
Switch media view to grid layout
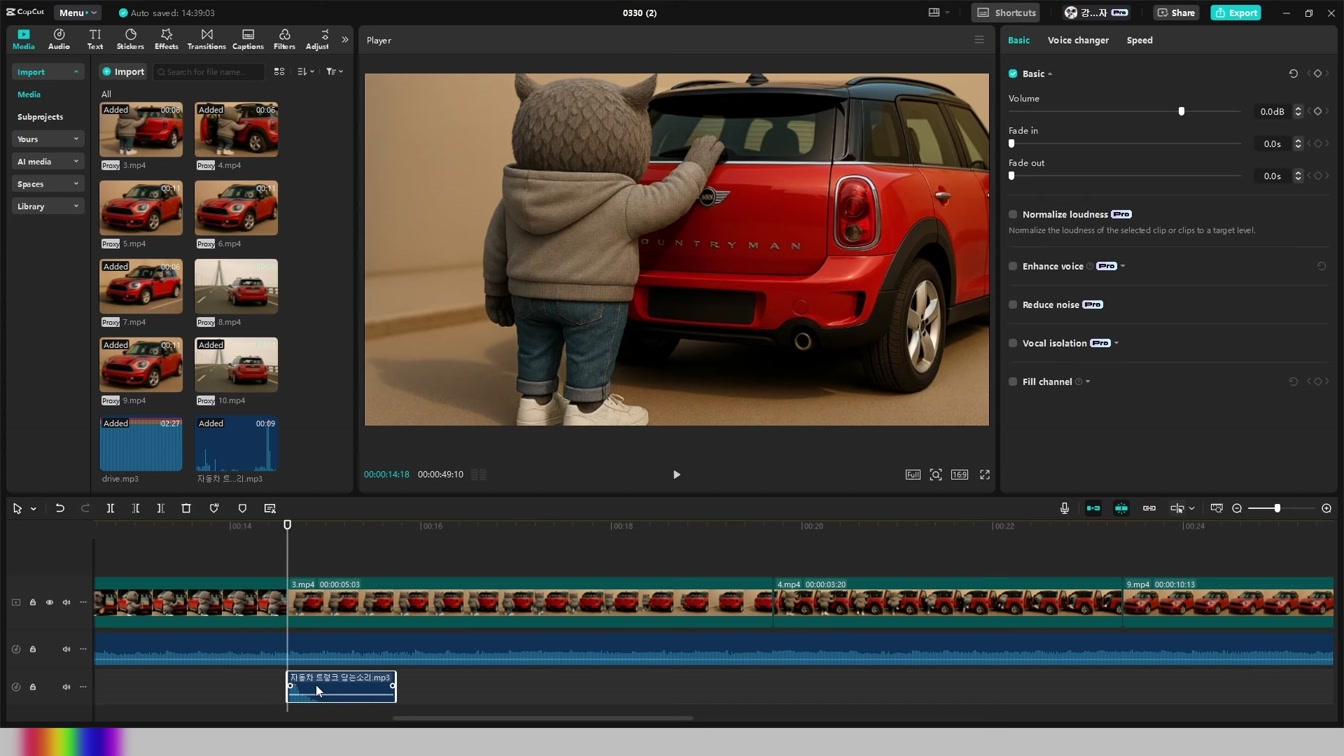tap(279, 72)
